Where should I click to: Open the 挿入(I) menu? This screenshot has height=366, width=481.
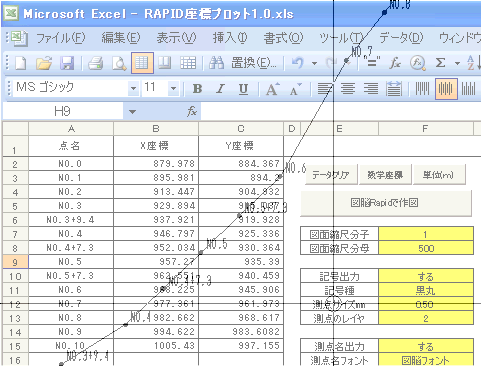point(230,38)
